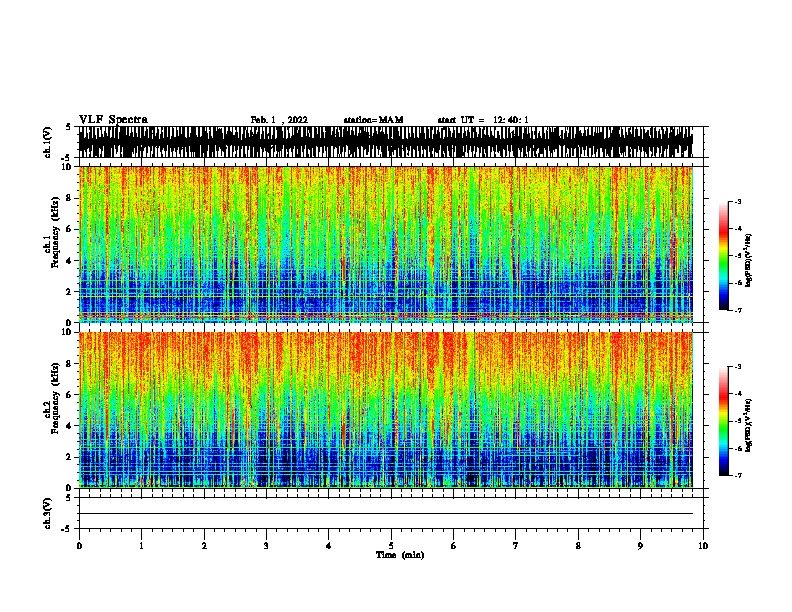Click time axis tick label "6"
The height and width of the screenshot is (612, 792).
point(454,546)
